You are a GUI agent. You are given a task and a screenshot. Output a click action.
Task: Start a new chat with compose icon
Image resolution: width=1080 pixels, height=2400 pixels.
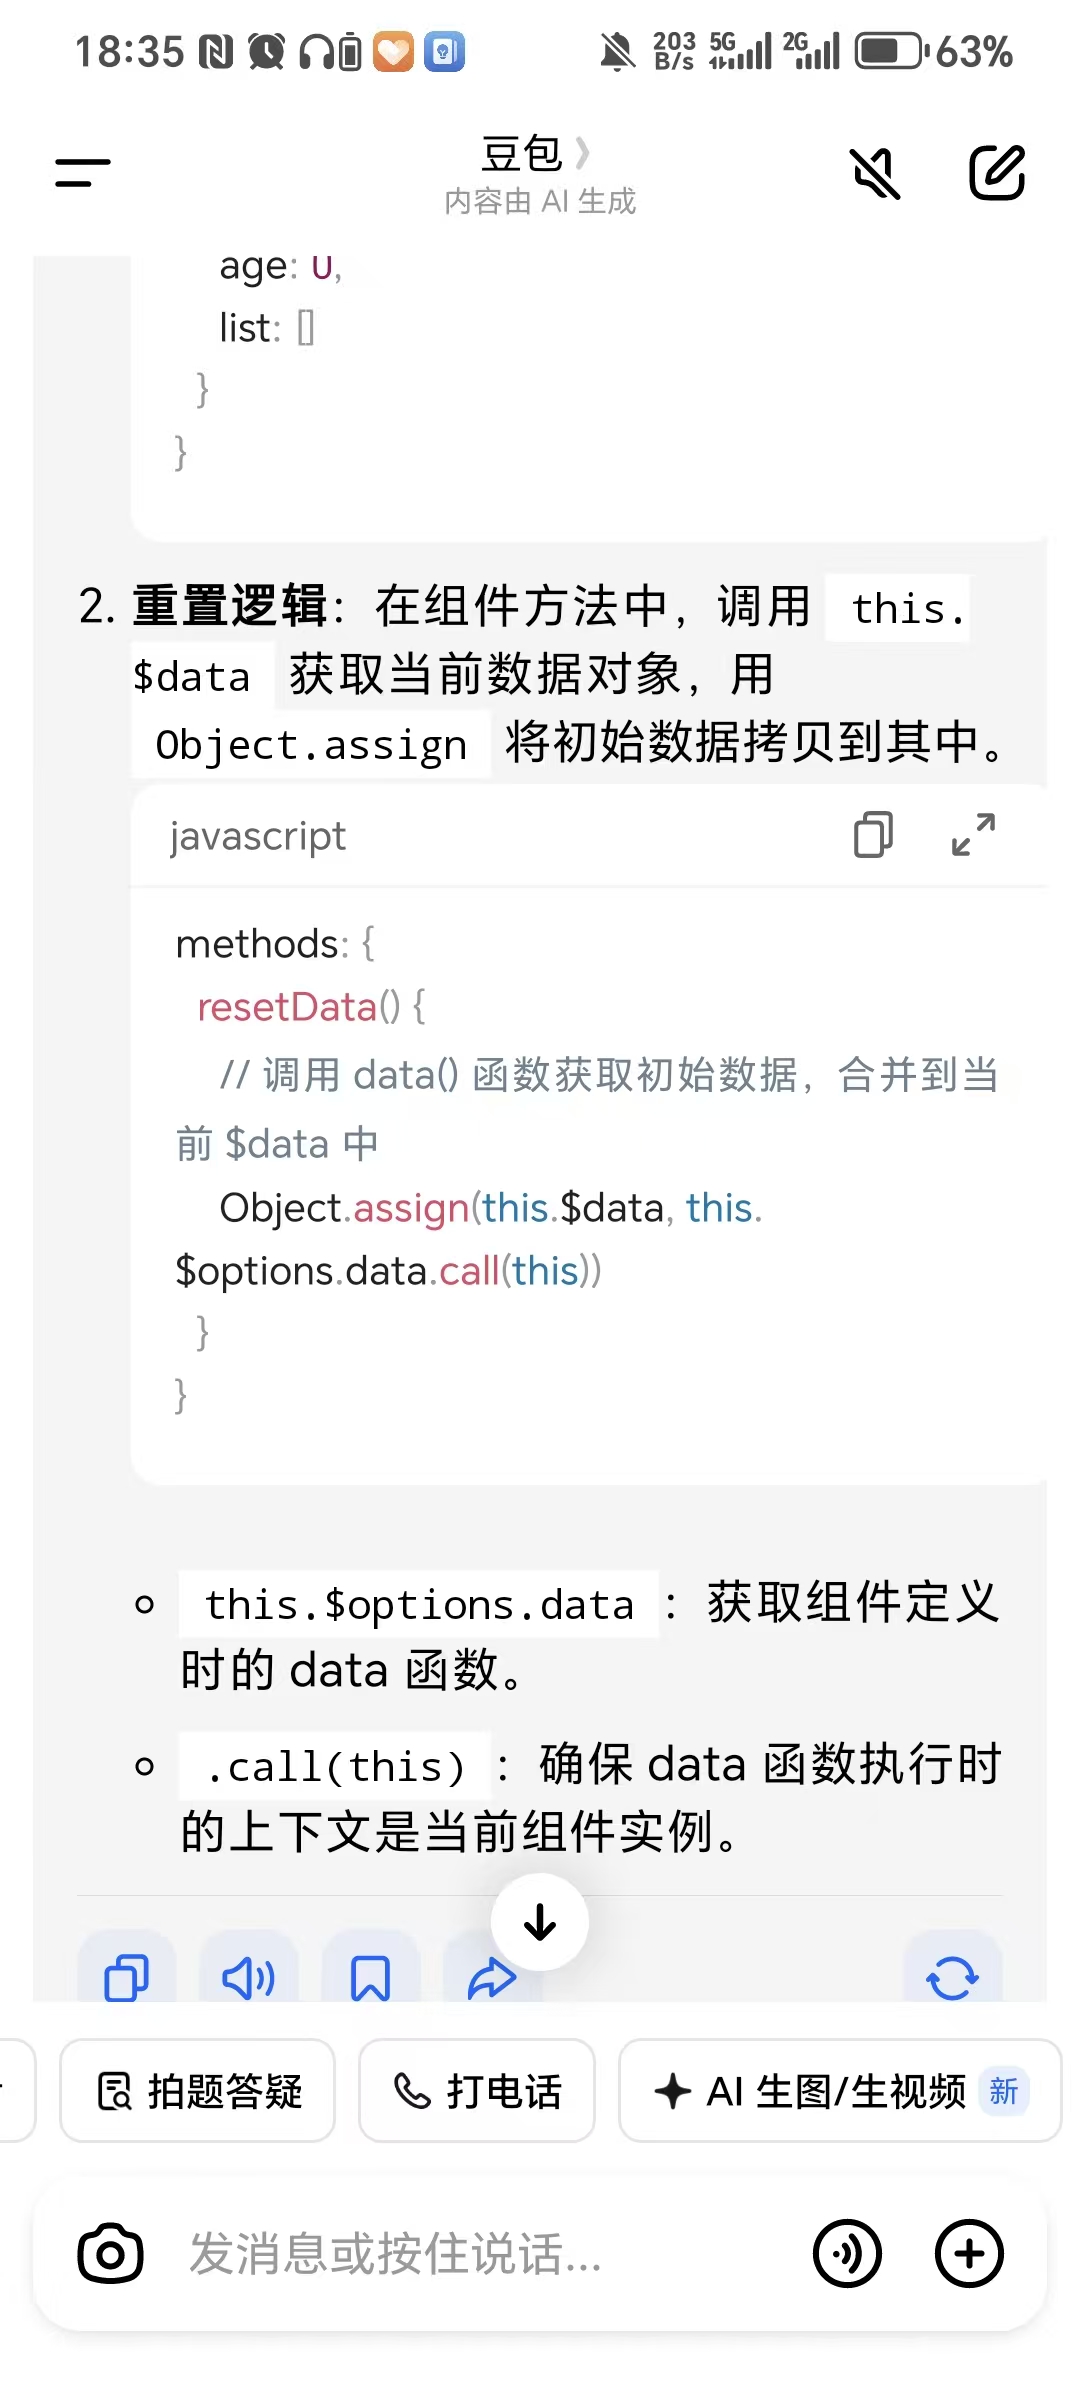pyautogui.click(x=997, y=173)
